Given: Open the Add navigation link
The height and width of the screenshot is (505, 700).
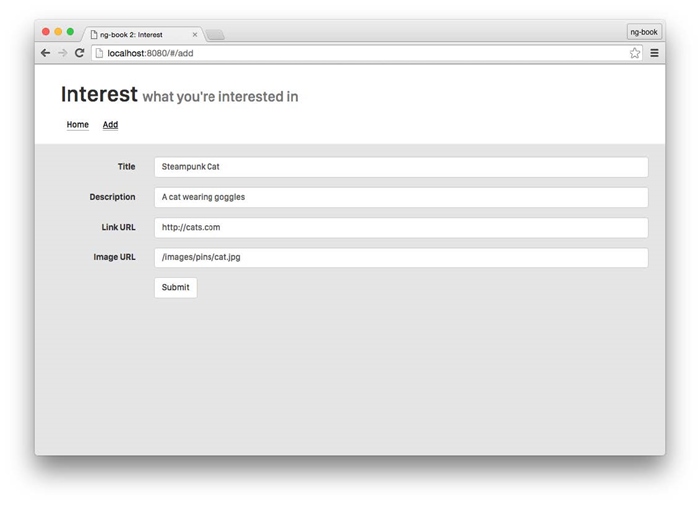Looking at the screenshot, I should pyautogui.click(x=110, y=125).
